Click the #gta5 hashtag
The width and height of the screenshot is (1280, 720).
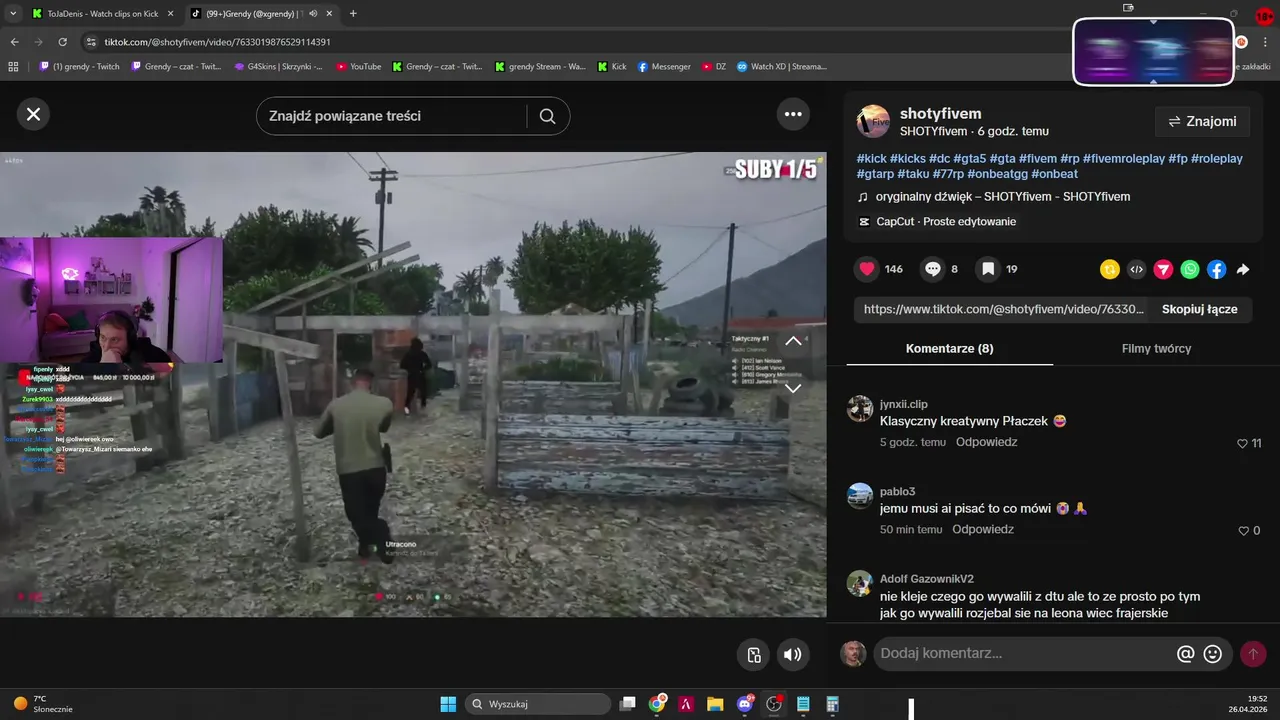point(969,158)
